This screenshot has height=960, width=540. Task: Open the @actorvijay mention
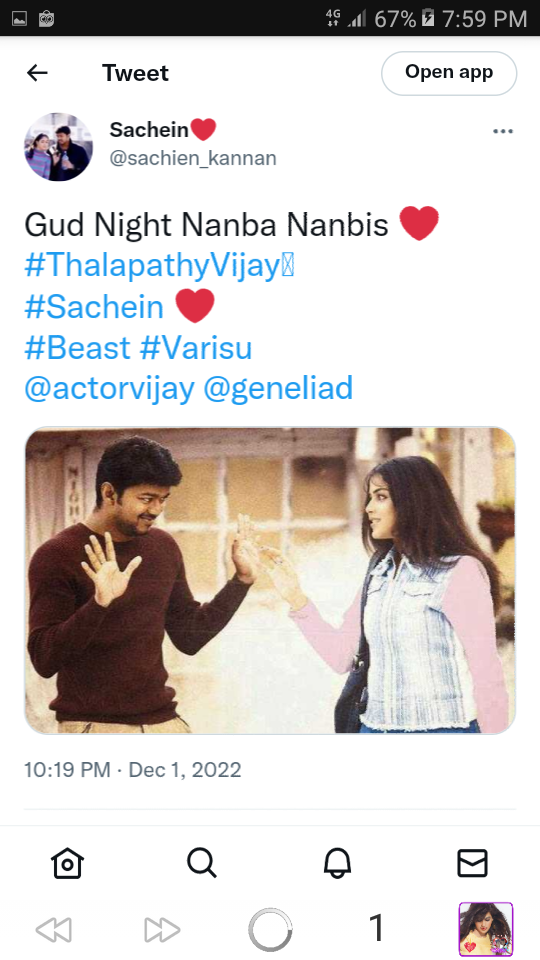[110, 389]
